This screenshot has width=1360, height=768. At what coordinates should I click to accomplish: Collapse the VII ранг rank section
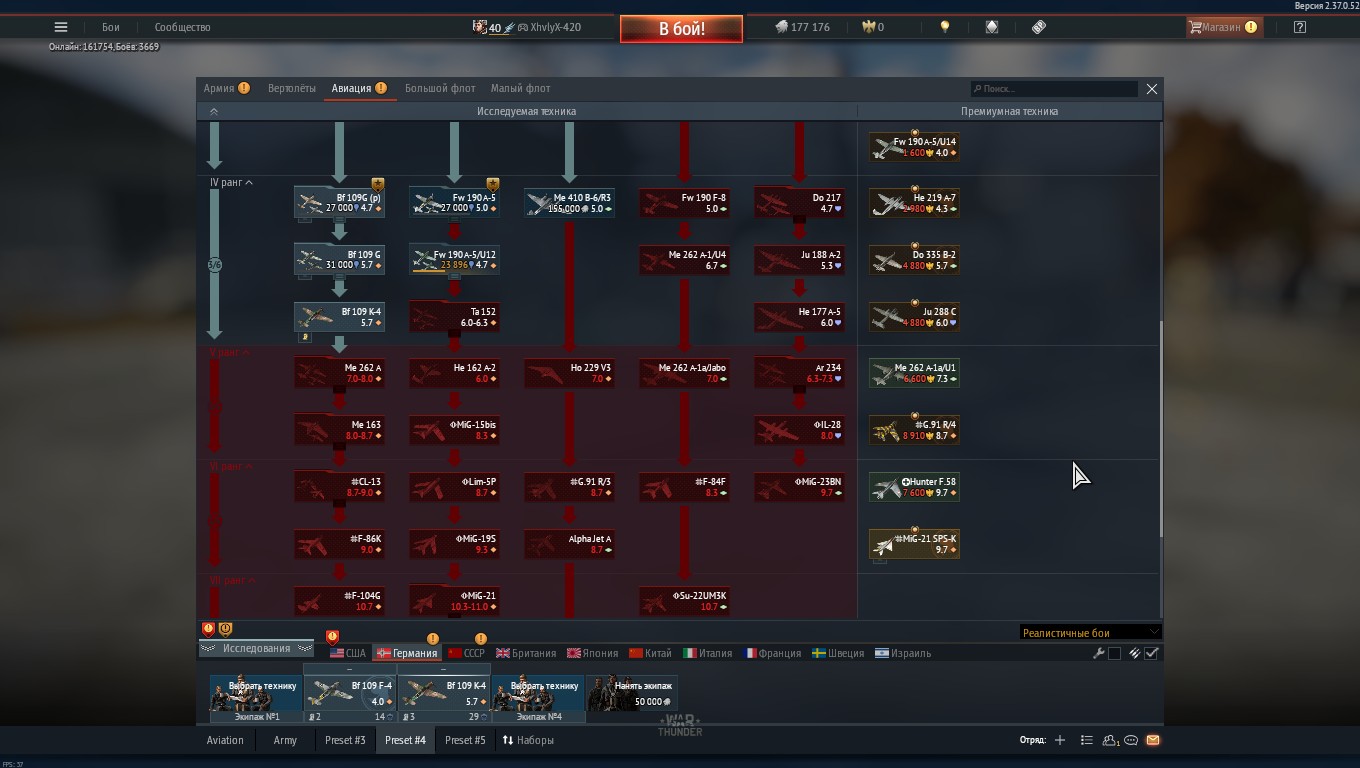(233, 580)
